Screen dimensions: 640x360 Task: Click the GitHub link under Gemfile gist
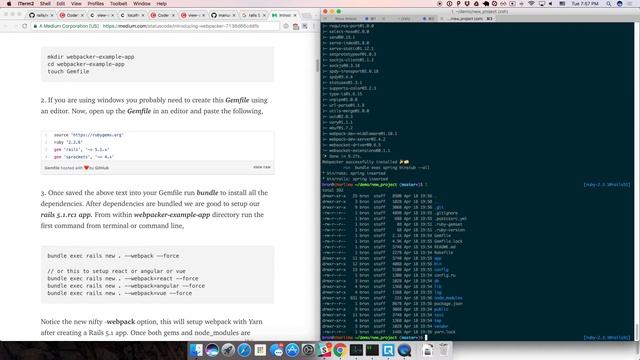coord(102,168)
